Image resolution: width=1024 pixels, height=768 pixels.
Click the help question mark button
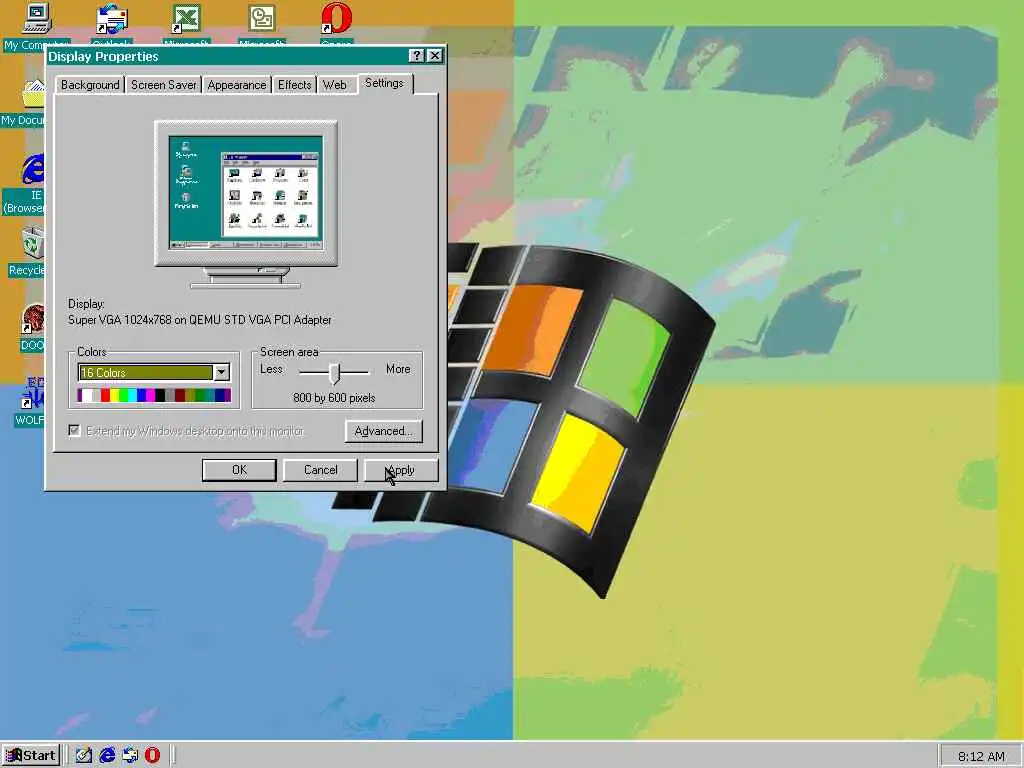[x=417, y=56]
